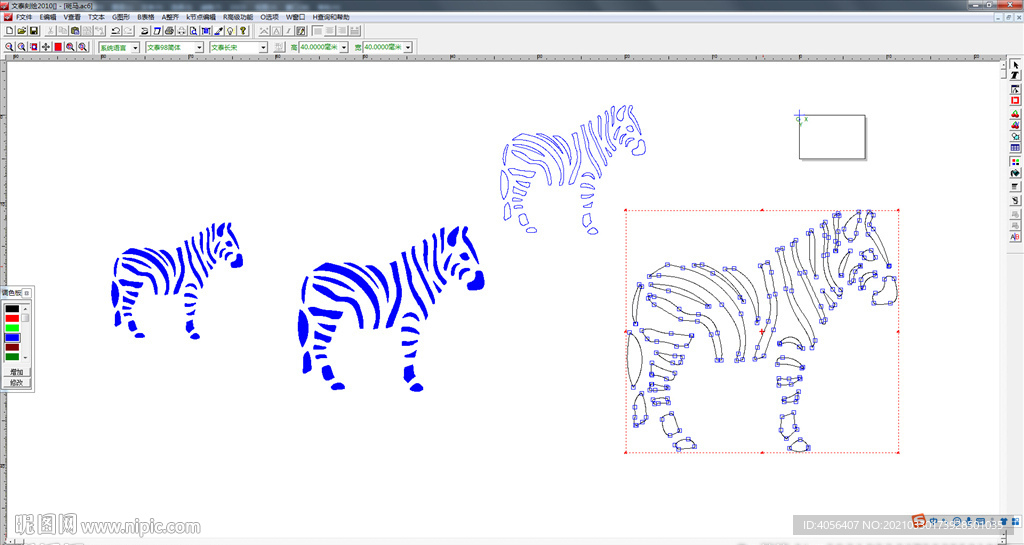Screen dimensions: 1024x545
Task: Open the 系统语言 language dropdown
Action: click(135, 47)
